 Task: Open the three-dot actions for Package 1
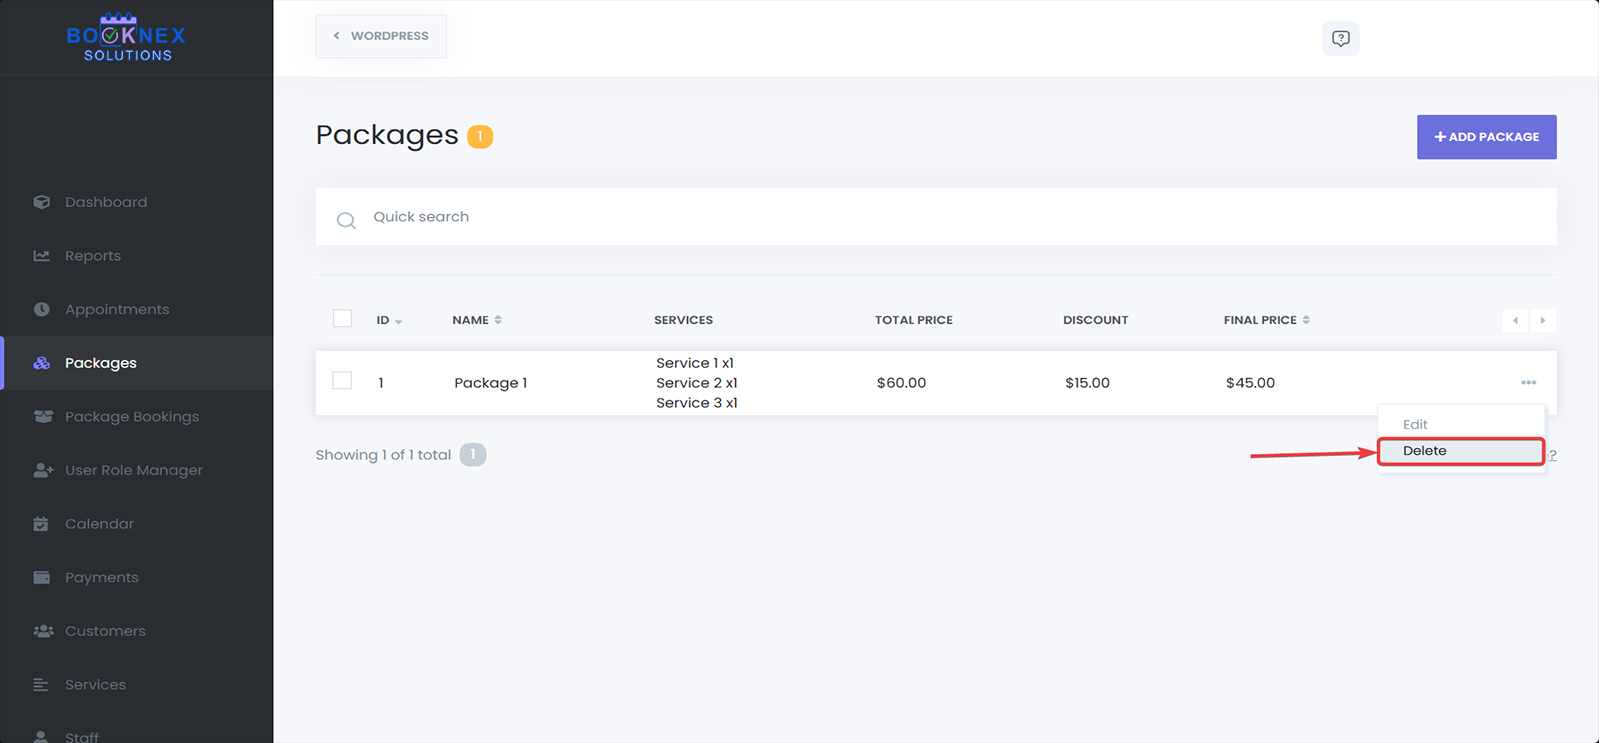[1528, 382]
